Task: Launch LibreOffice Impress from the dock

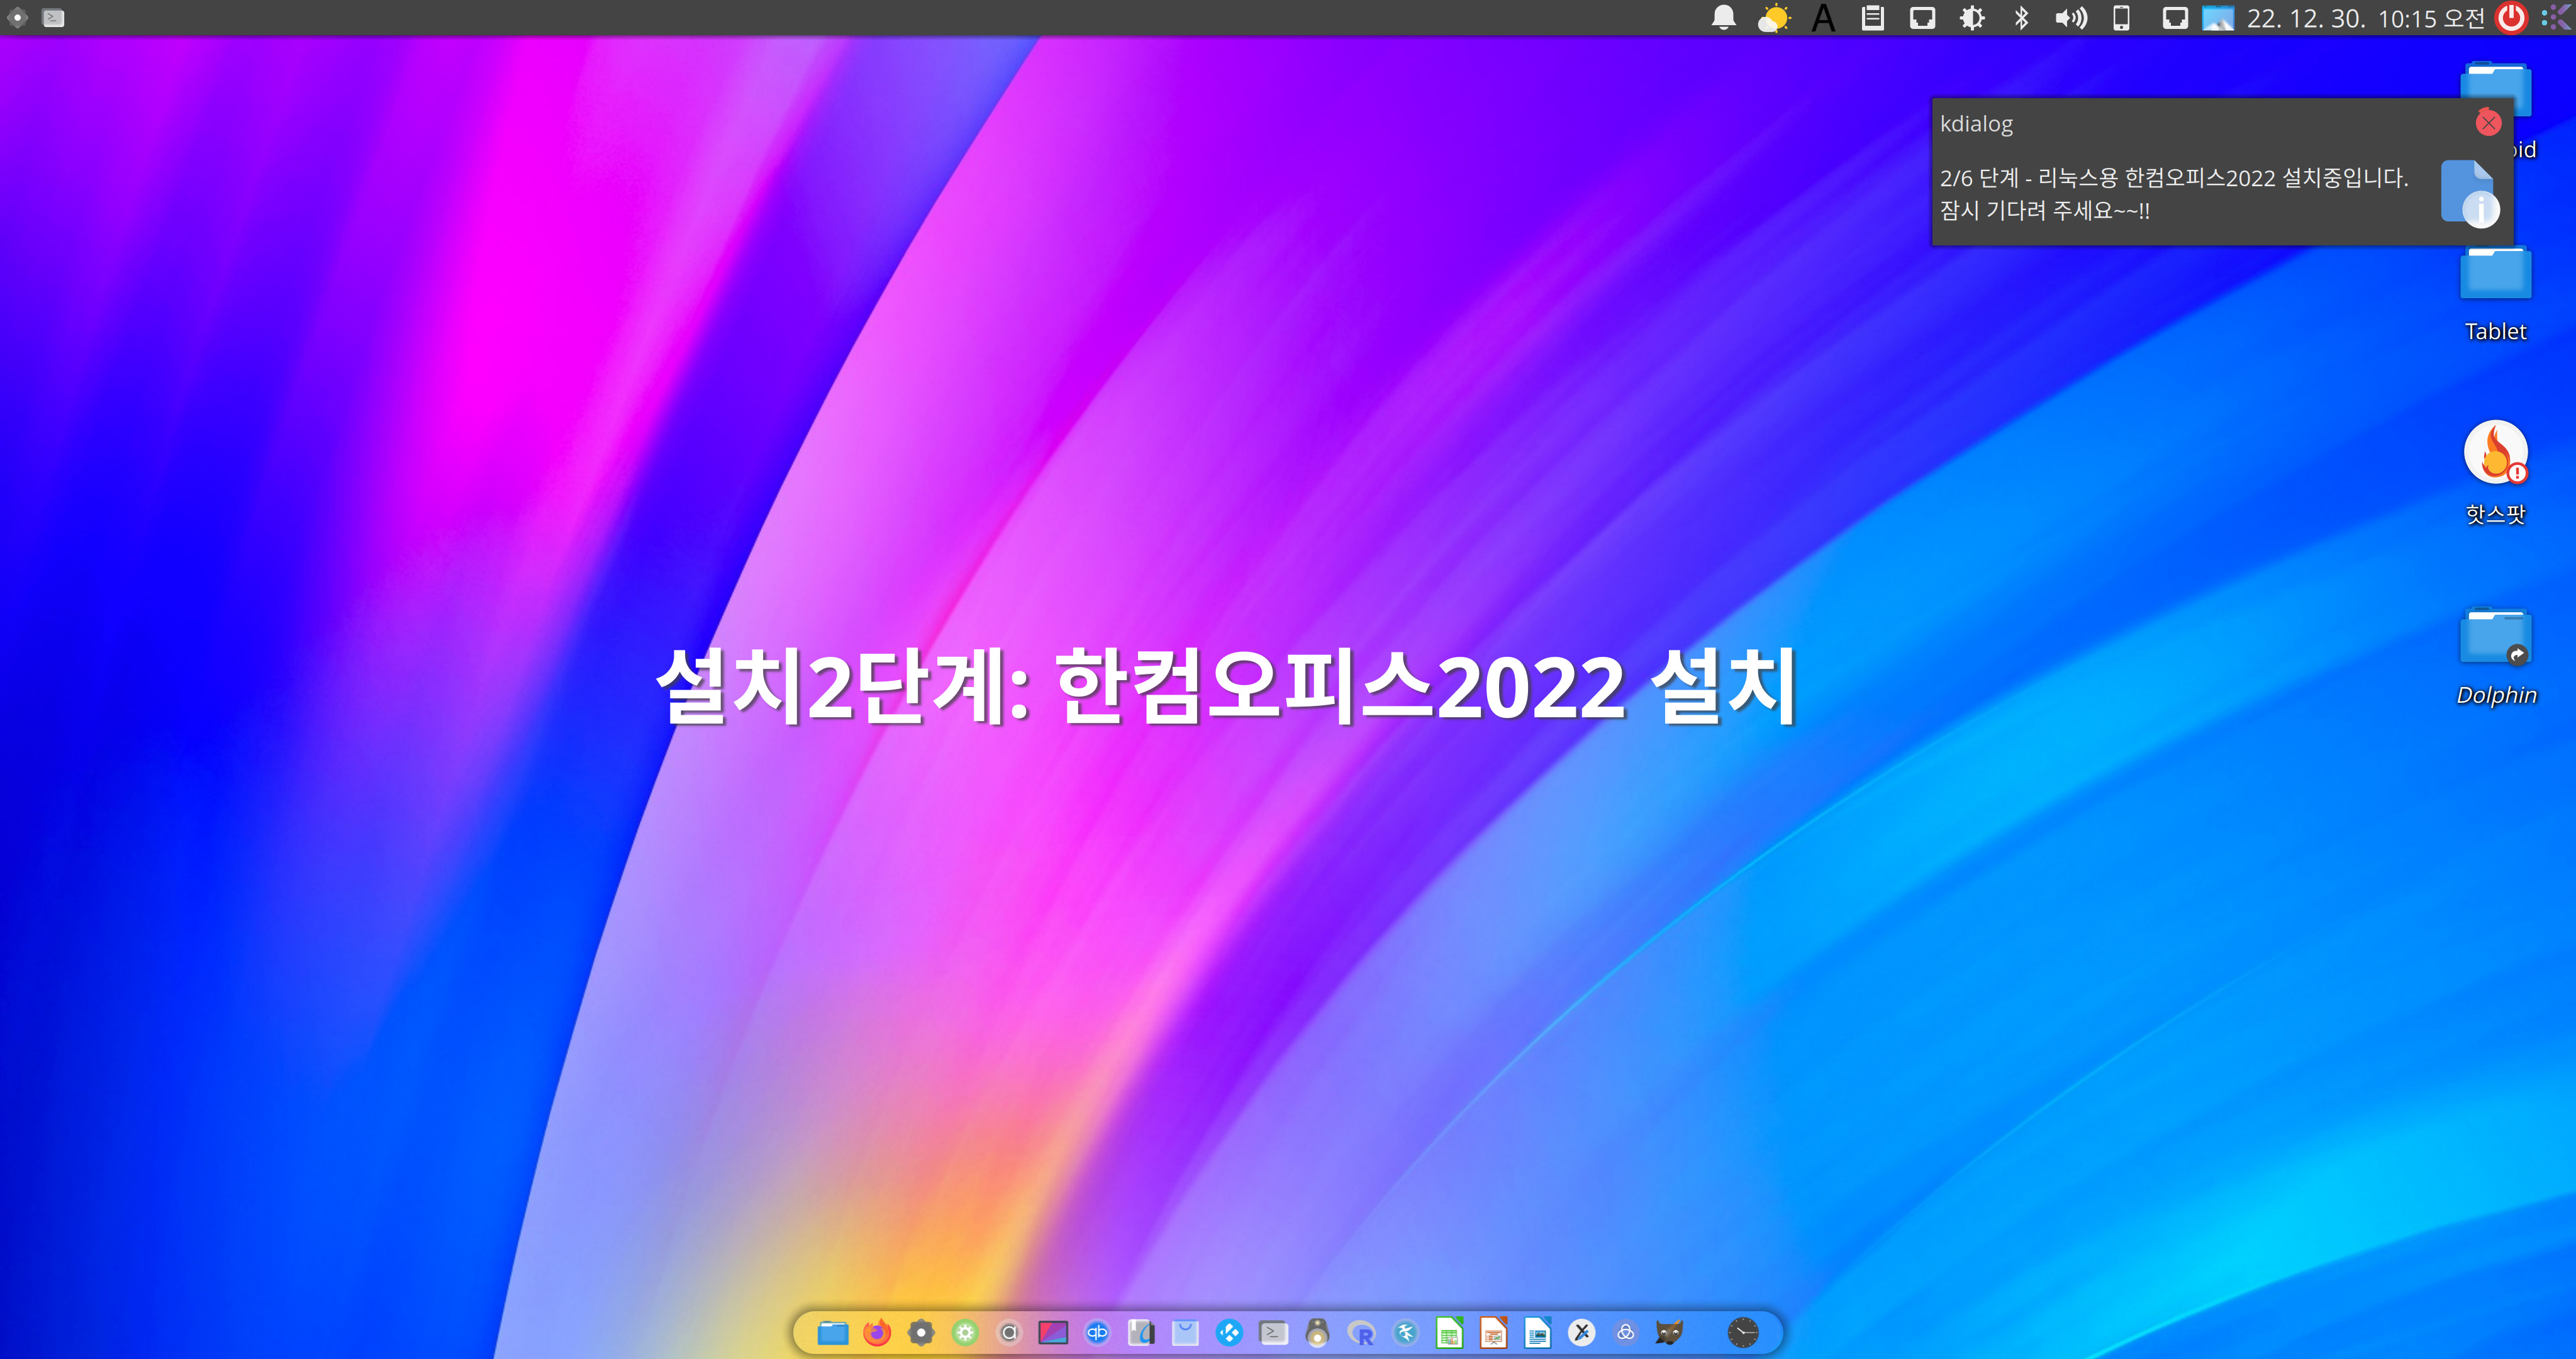Action: tap(1493, 1332)
